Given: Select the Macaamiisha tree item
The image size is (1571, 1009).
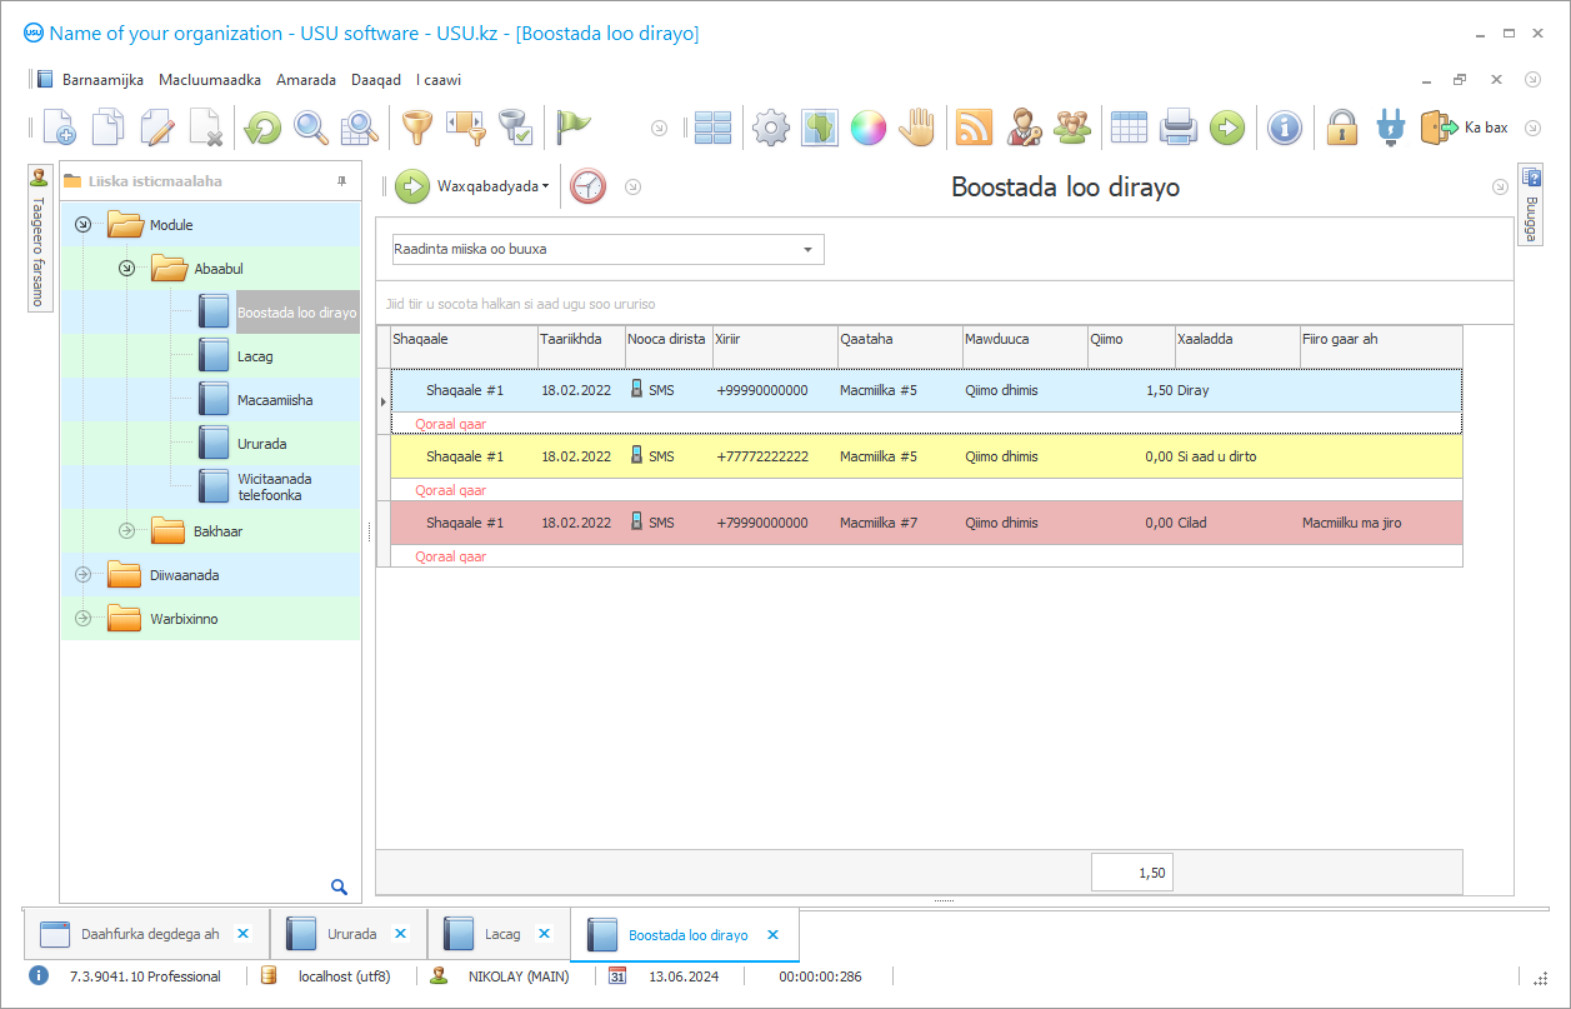Looking at the screenshot, I should (x=274, y=400).
